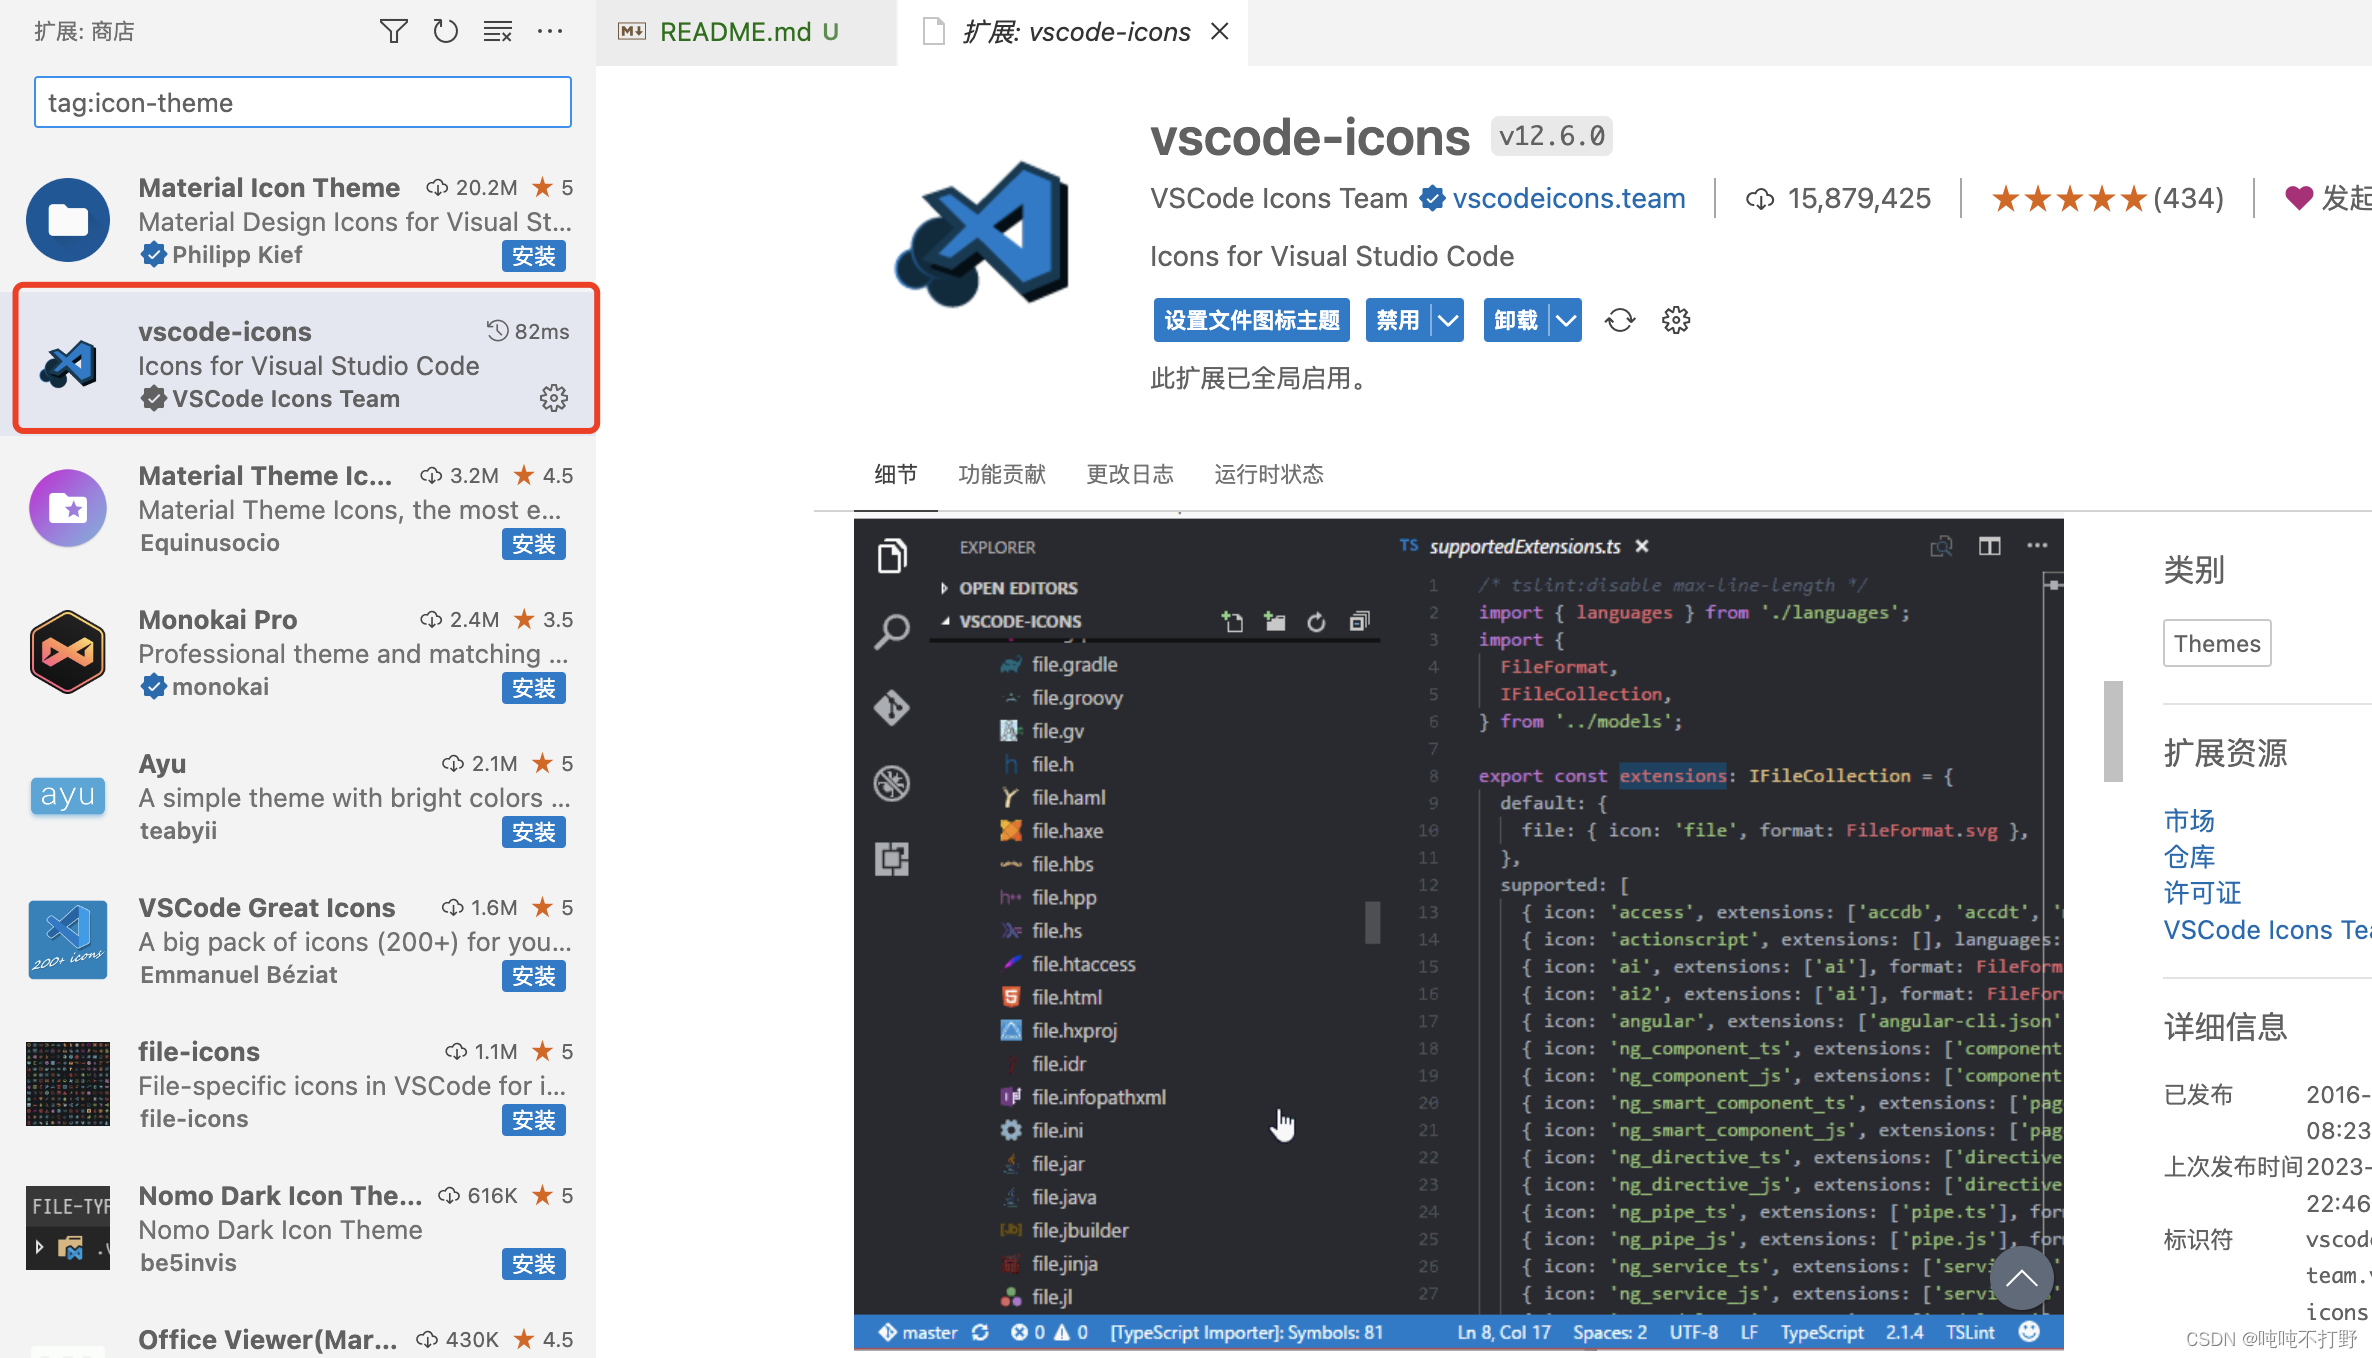The image size is (2372, 1358).
Task: Click the Source Control icon in sidebar
Action: click(x=891, y=707)
